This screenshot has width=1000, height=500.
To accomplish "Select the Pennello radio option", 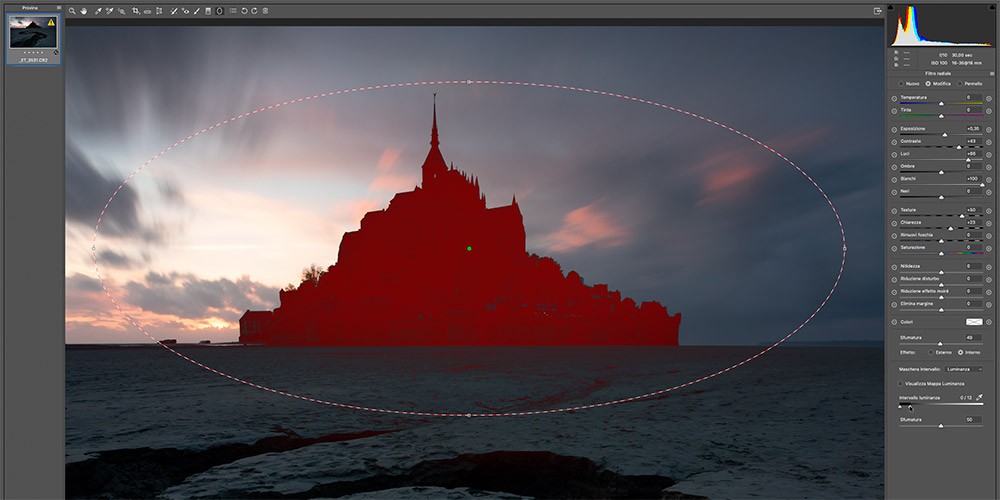I will click(x=959, y=84).
